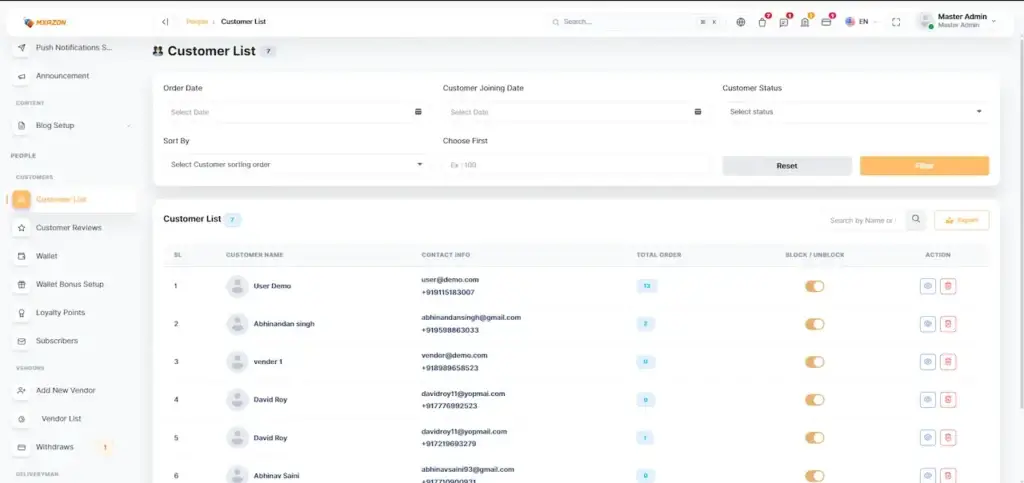
Task: Toggle block status for Abhinandan singh
Action: pos(814,324)
